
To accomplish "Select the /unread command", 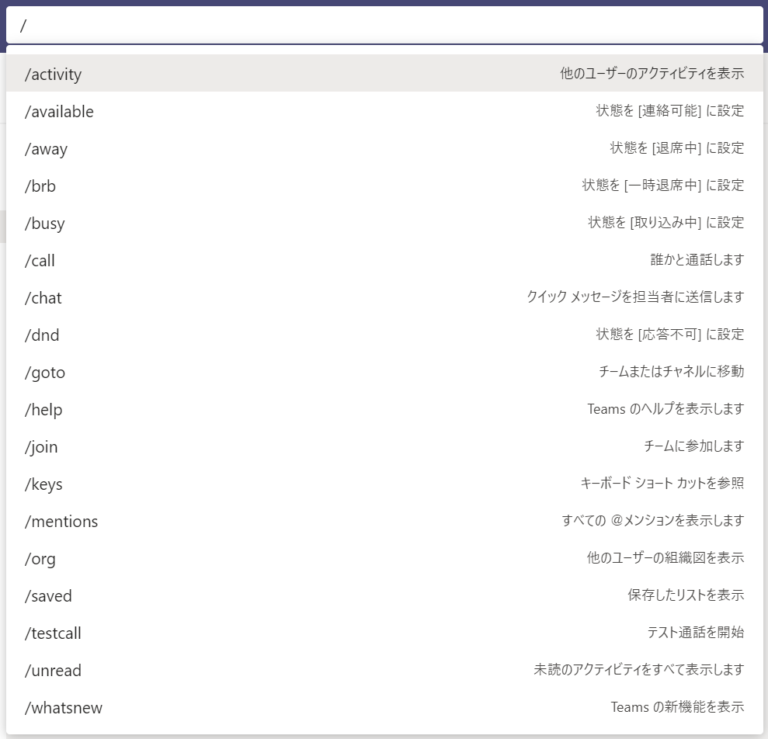I will 53,670.
